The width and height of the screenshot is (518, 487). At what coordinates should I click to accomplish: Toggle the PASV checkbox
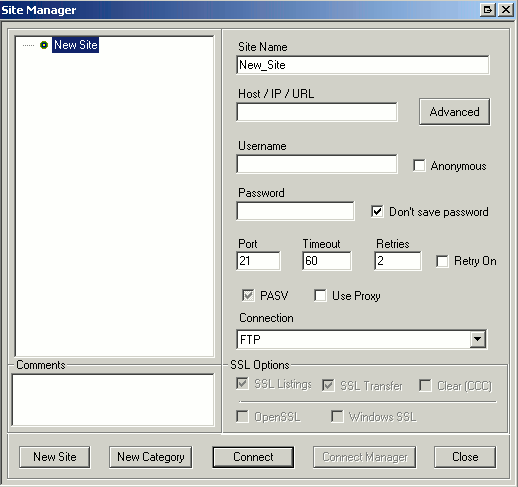(248, 295)
